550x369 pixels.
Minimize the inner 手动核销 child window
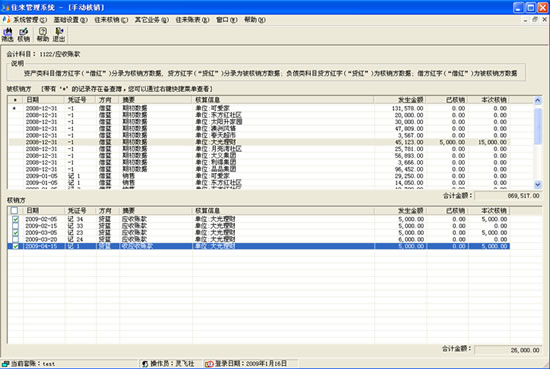525,20
